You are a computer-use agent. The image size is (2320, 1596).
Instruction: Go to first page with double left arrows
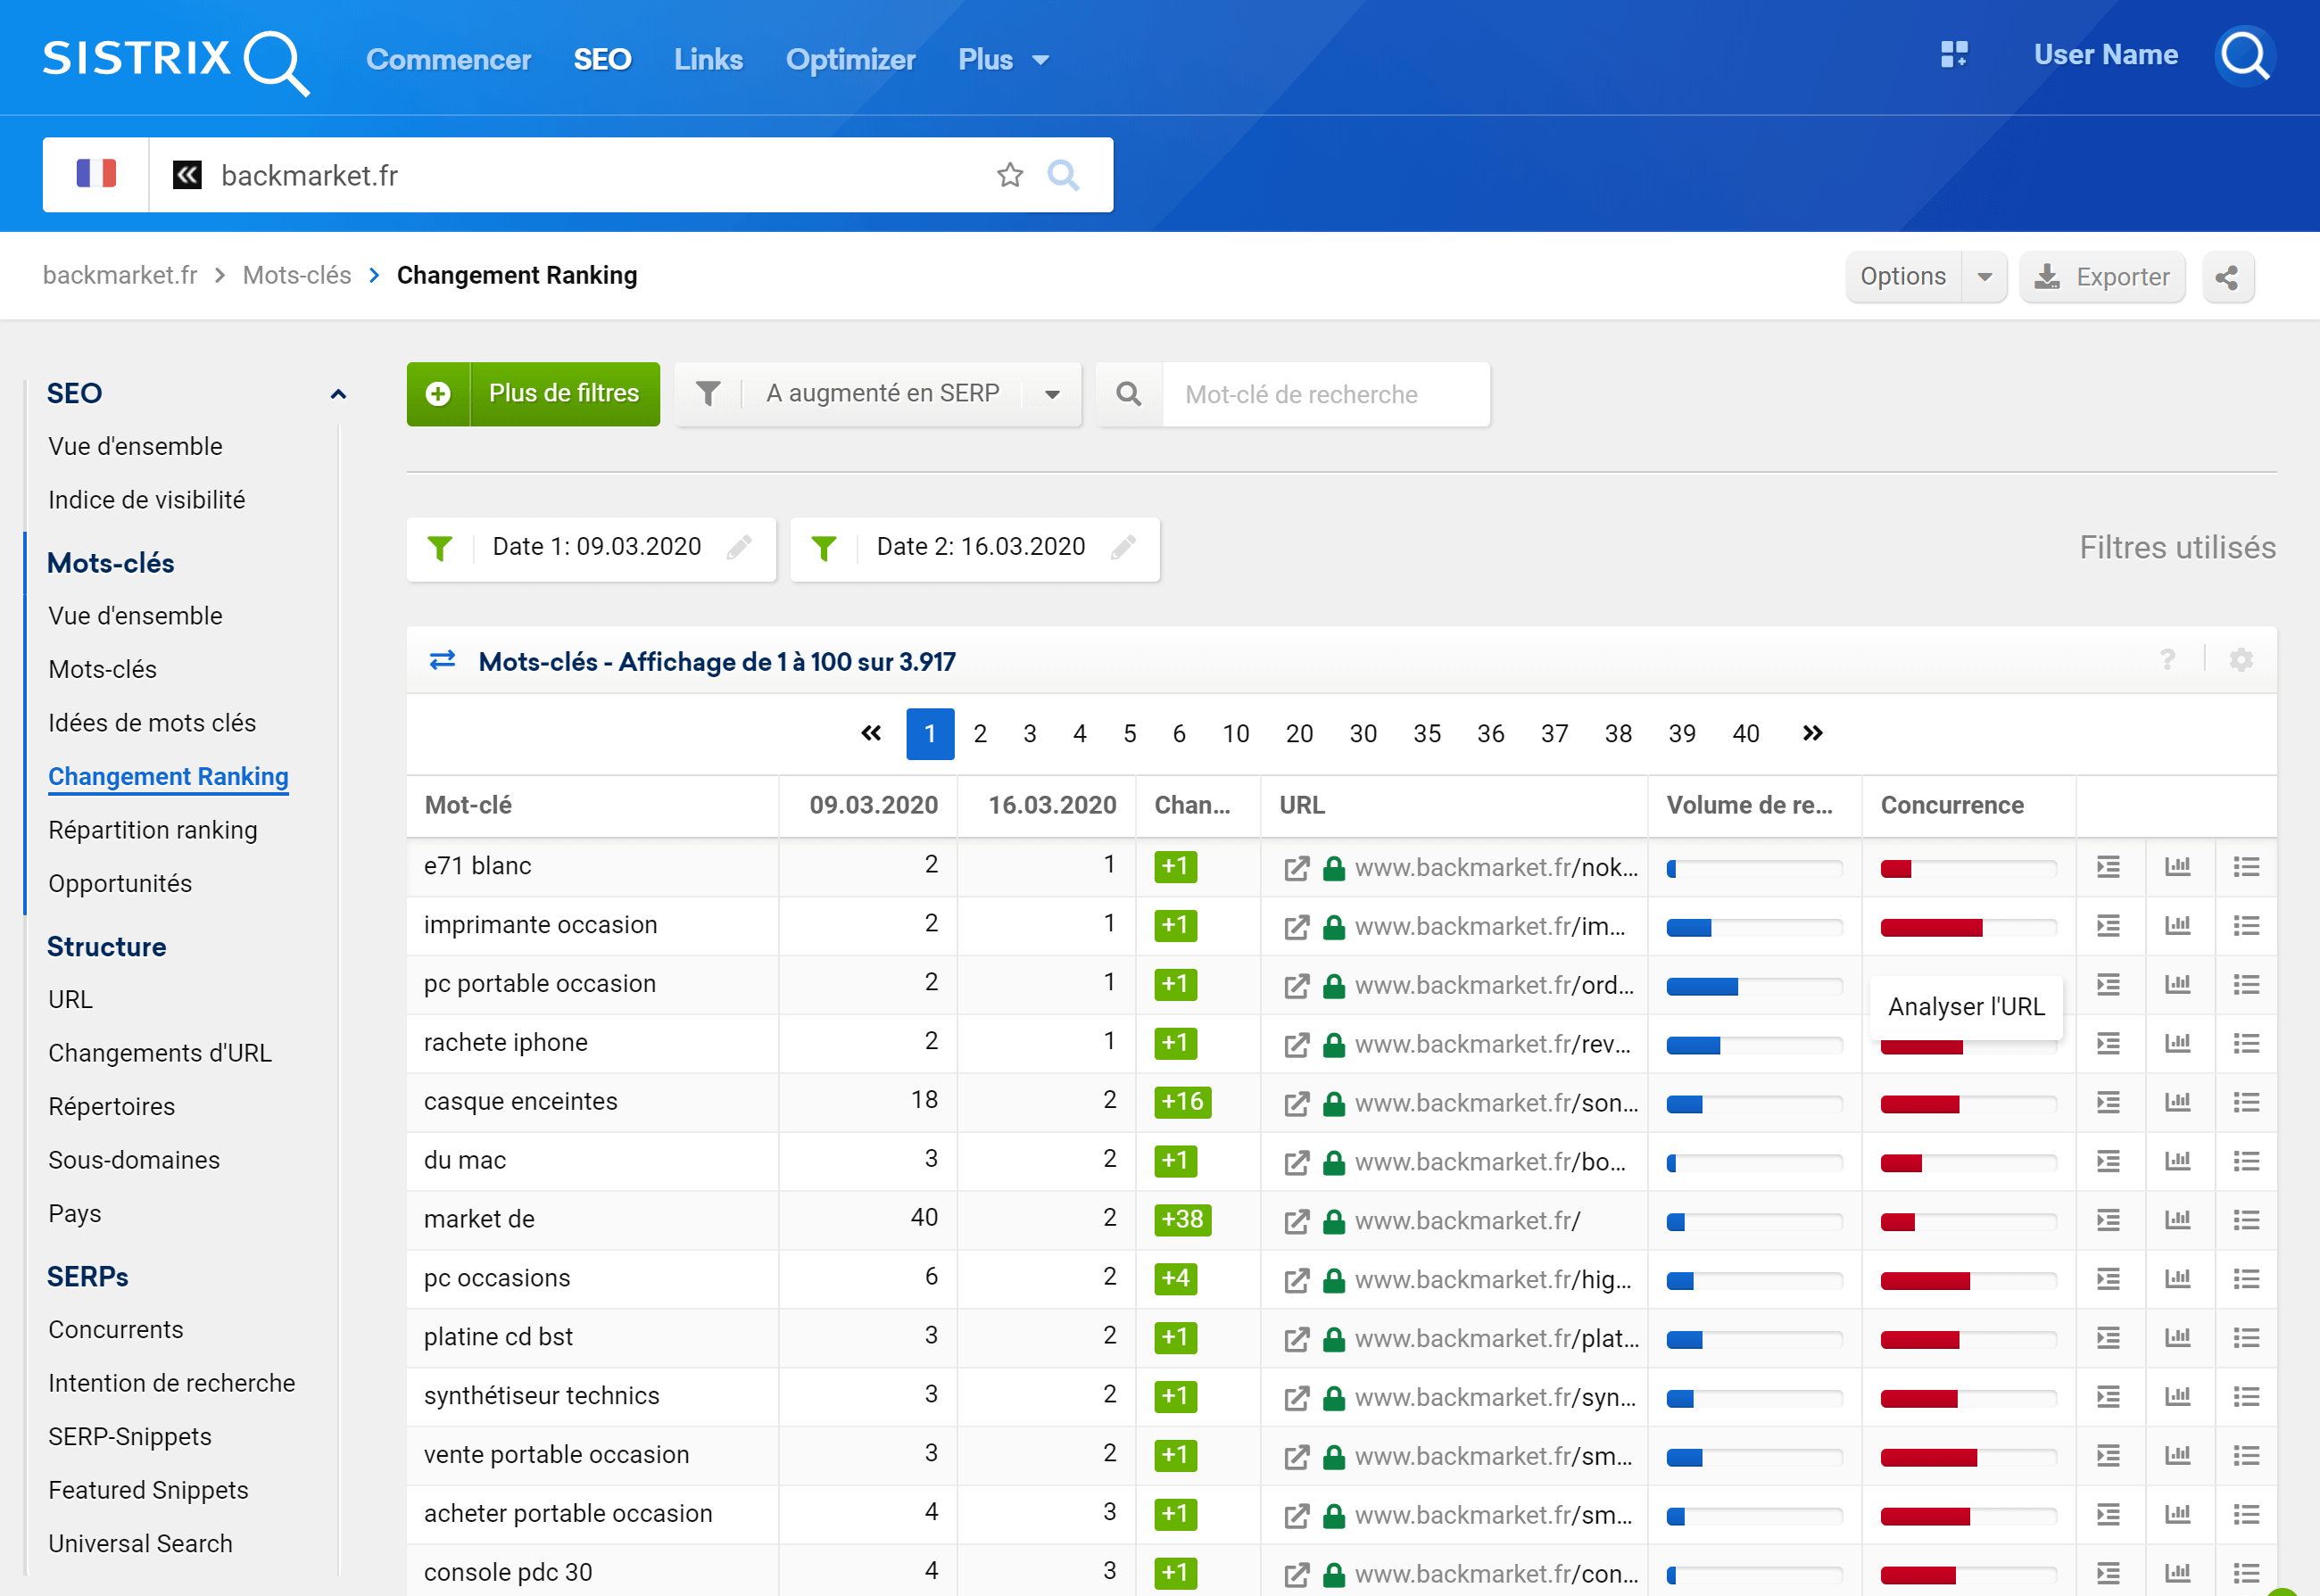[x=871, y=734]
